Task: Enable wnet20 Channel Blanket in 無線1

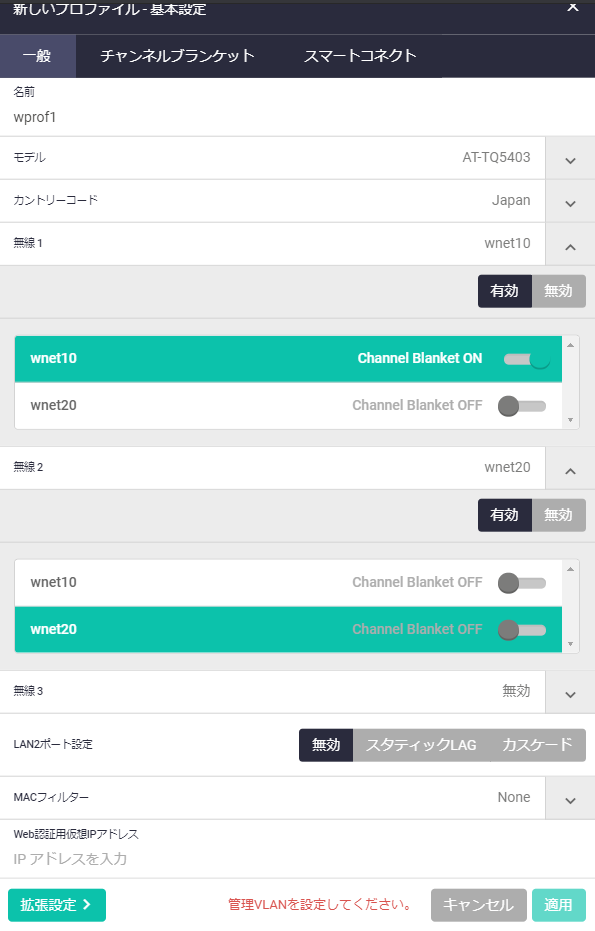Action: pos(522,406)
